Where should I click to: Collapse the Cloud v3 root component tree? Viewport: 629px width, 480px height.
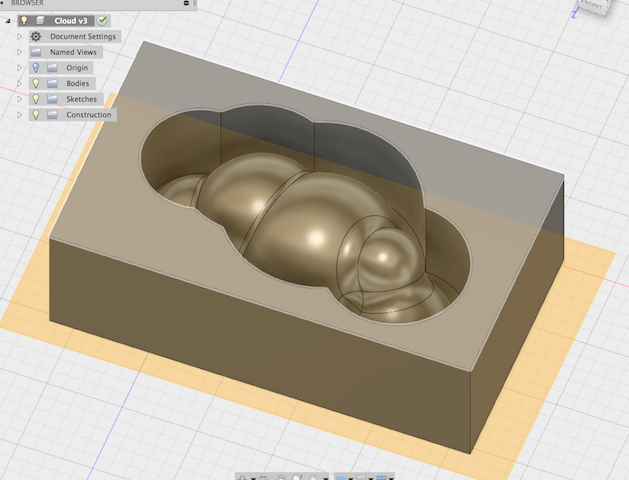(x=8, y=21)
